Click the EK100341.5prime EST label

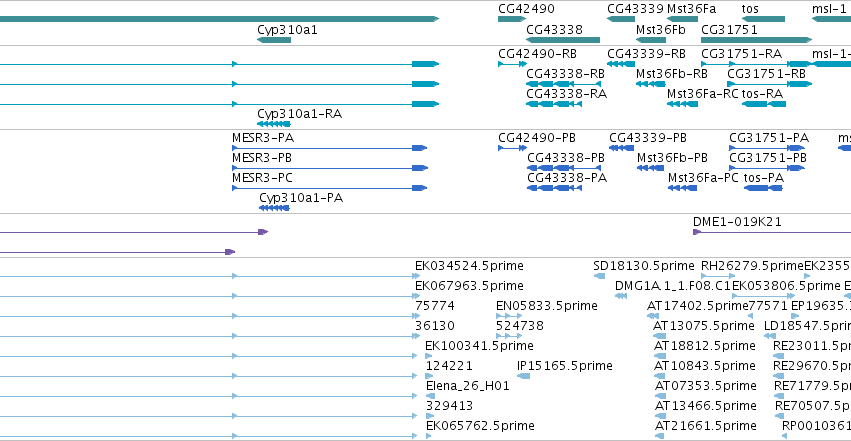479,346
